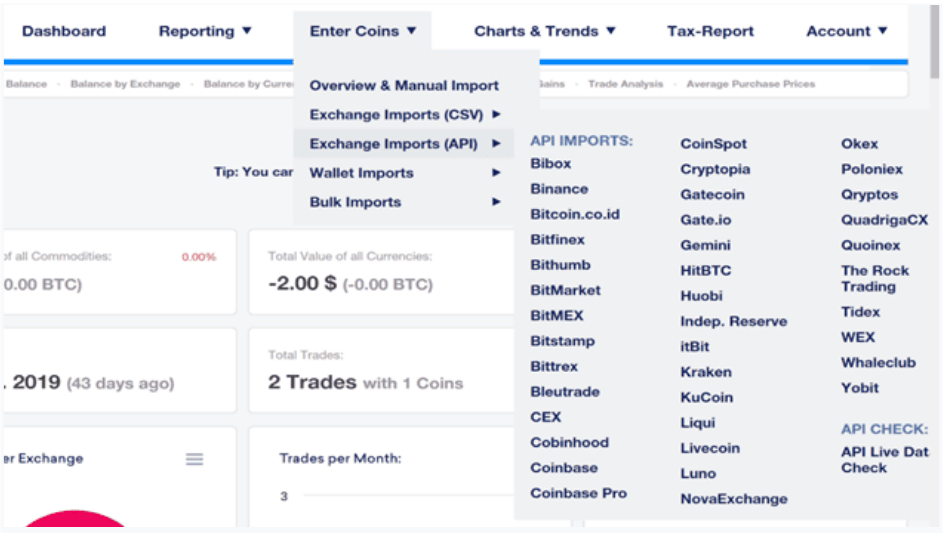Open the chart hamburger menu icon
944x539 pixels.
pyautogui.click(x=194, y=460)
